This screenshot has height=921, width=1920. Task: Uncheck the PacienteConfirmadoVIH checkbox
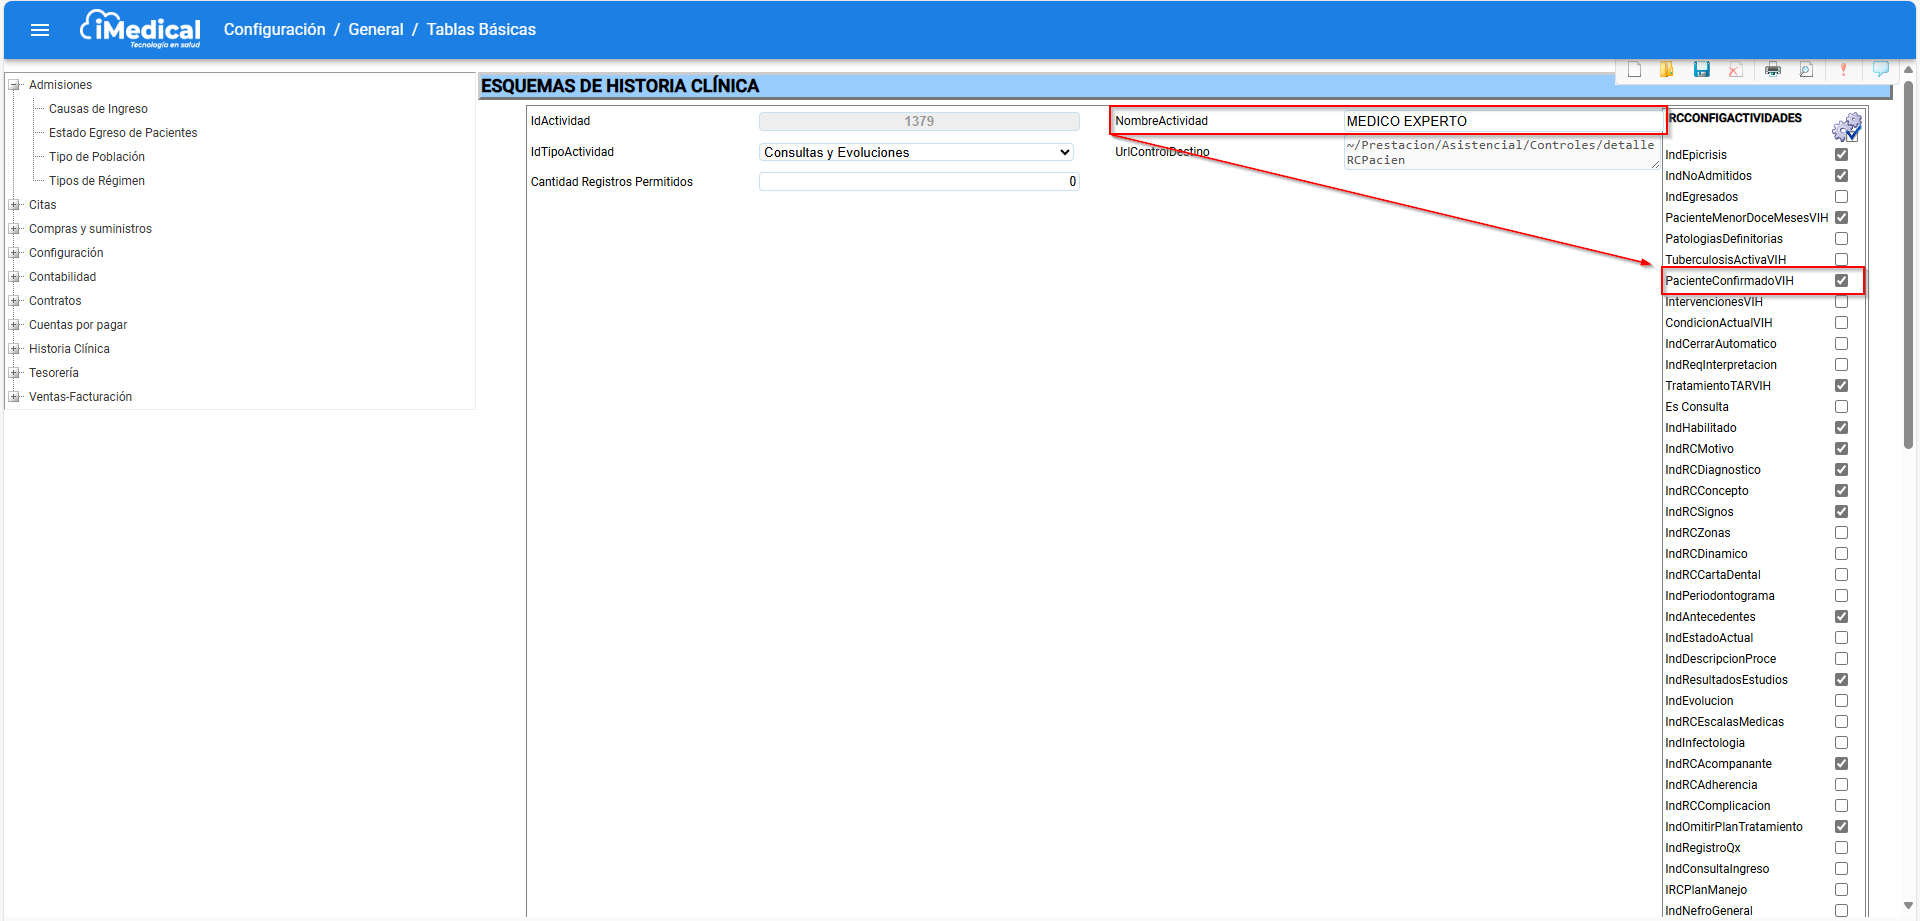1841,281
